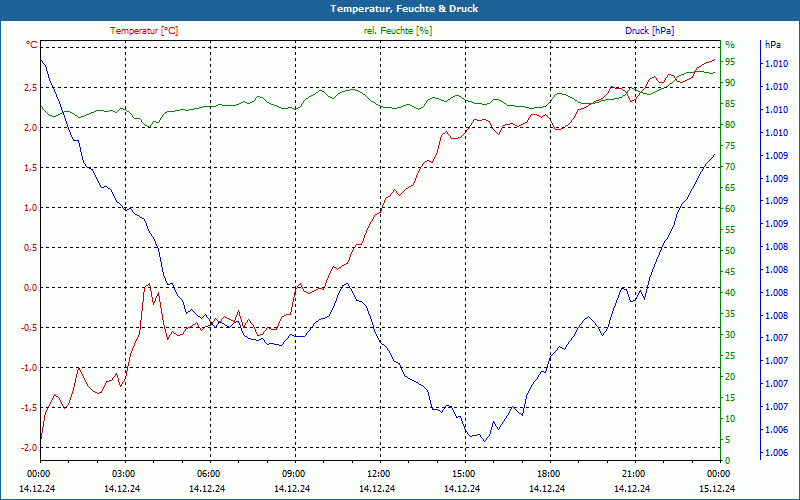Click the '0,0' temperature axis value
The width and height of the screenshot is (800, 500).
point(31,287)
